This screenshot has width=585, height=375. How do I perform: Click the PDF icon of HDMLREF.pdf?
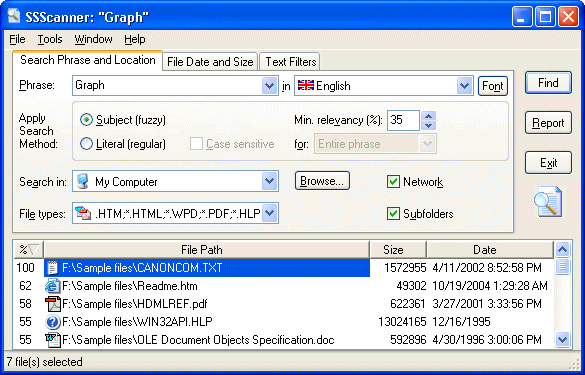[x=53, y=304]
